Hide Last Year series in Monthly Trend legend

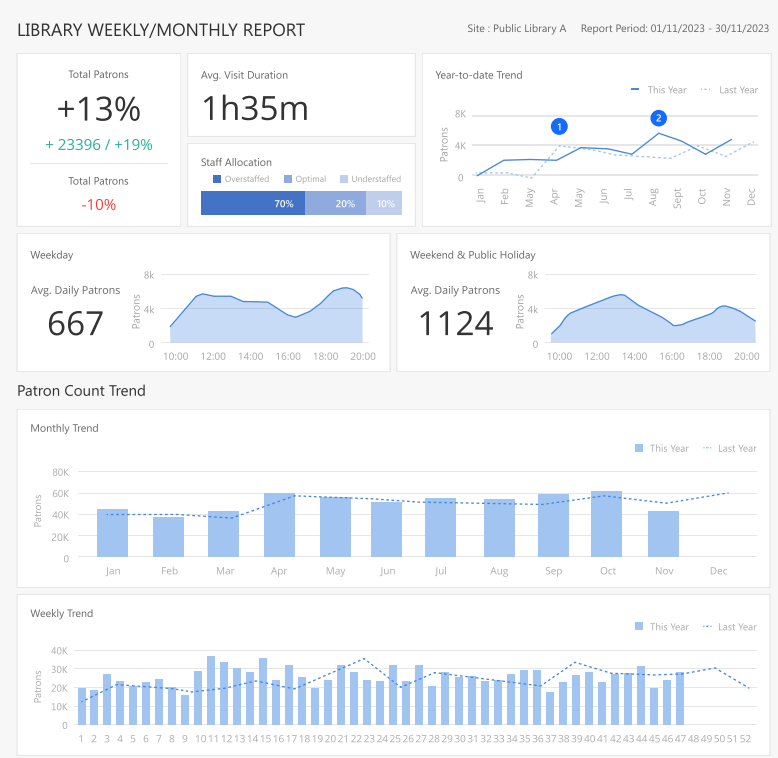pos(729,449)
